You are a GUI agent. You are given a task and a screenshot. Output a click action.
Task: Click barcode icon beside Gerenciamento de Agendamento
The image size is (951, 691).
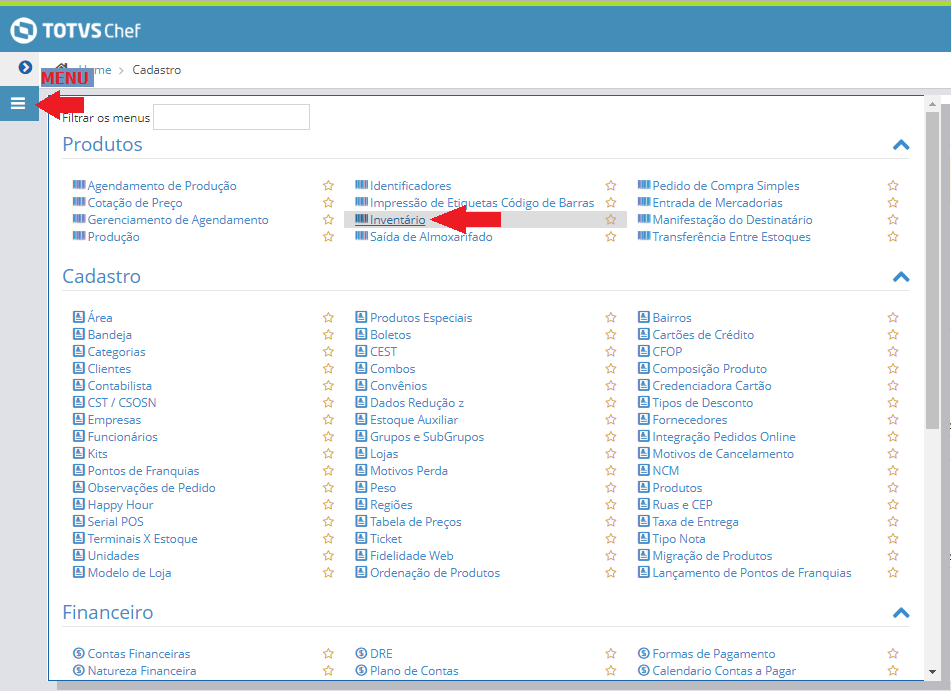tap(79, 218)
